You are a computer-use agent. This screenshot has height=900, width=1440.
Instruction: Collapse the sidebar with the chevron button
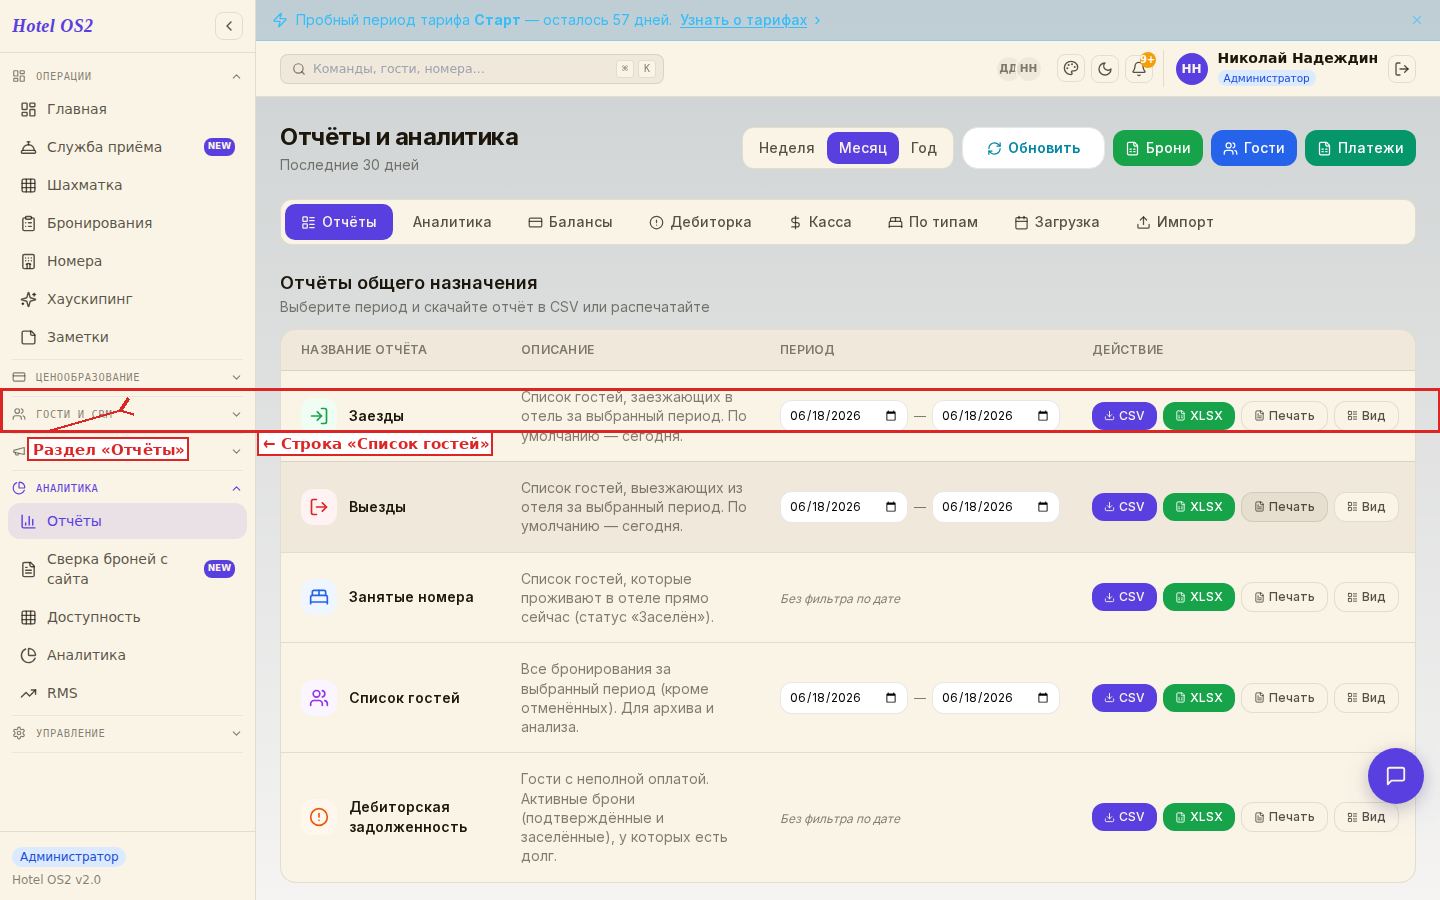click(x=229, y=26)
